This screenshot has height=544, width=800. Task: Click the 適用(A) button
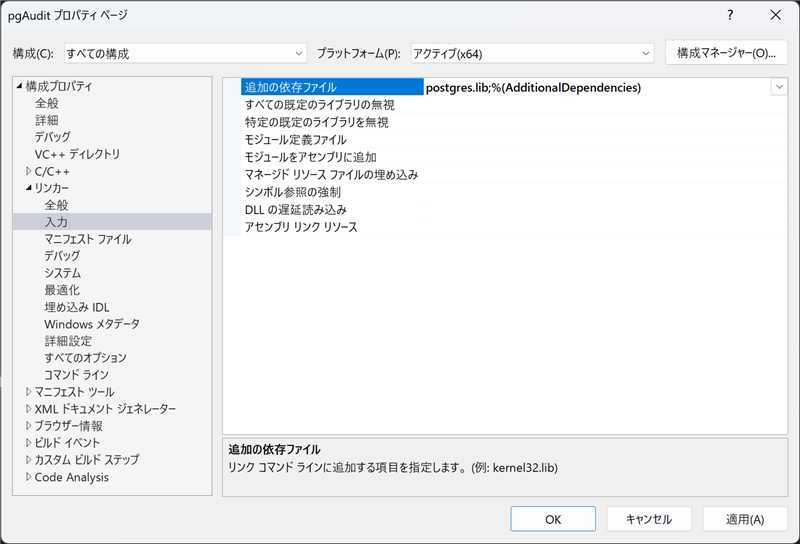pyautogui.click(x=745, y=519)
